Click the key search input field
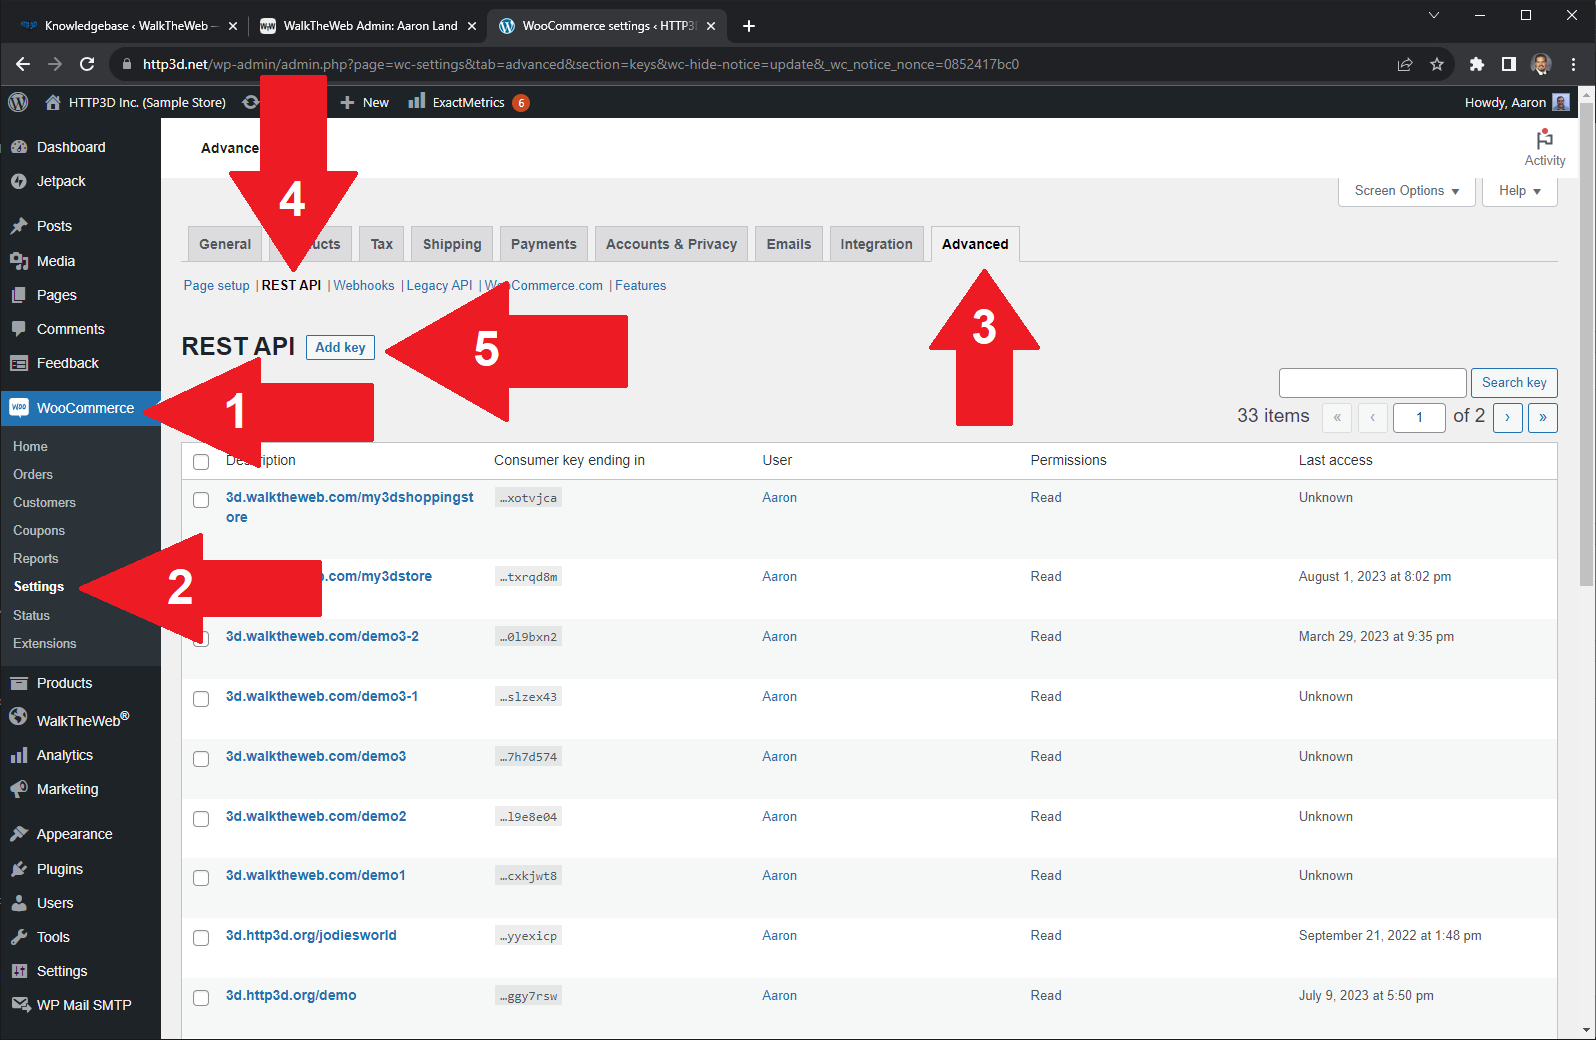Screen dimensions: 1596x1040 click(x=1372, y=383)
